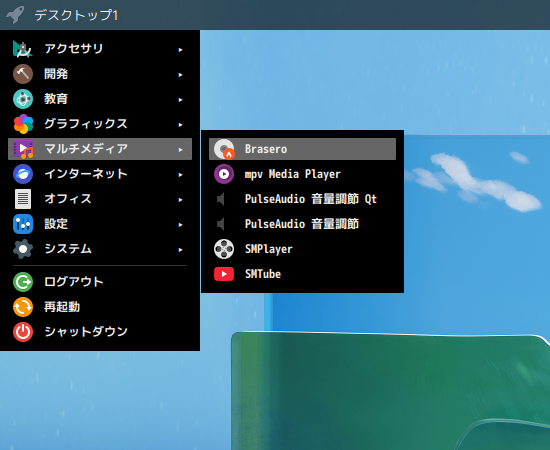Screen dimensions: 550x450
Task: Click the mpv Media Player purple icon
Action: point(224,174)
